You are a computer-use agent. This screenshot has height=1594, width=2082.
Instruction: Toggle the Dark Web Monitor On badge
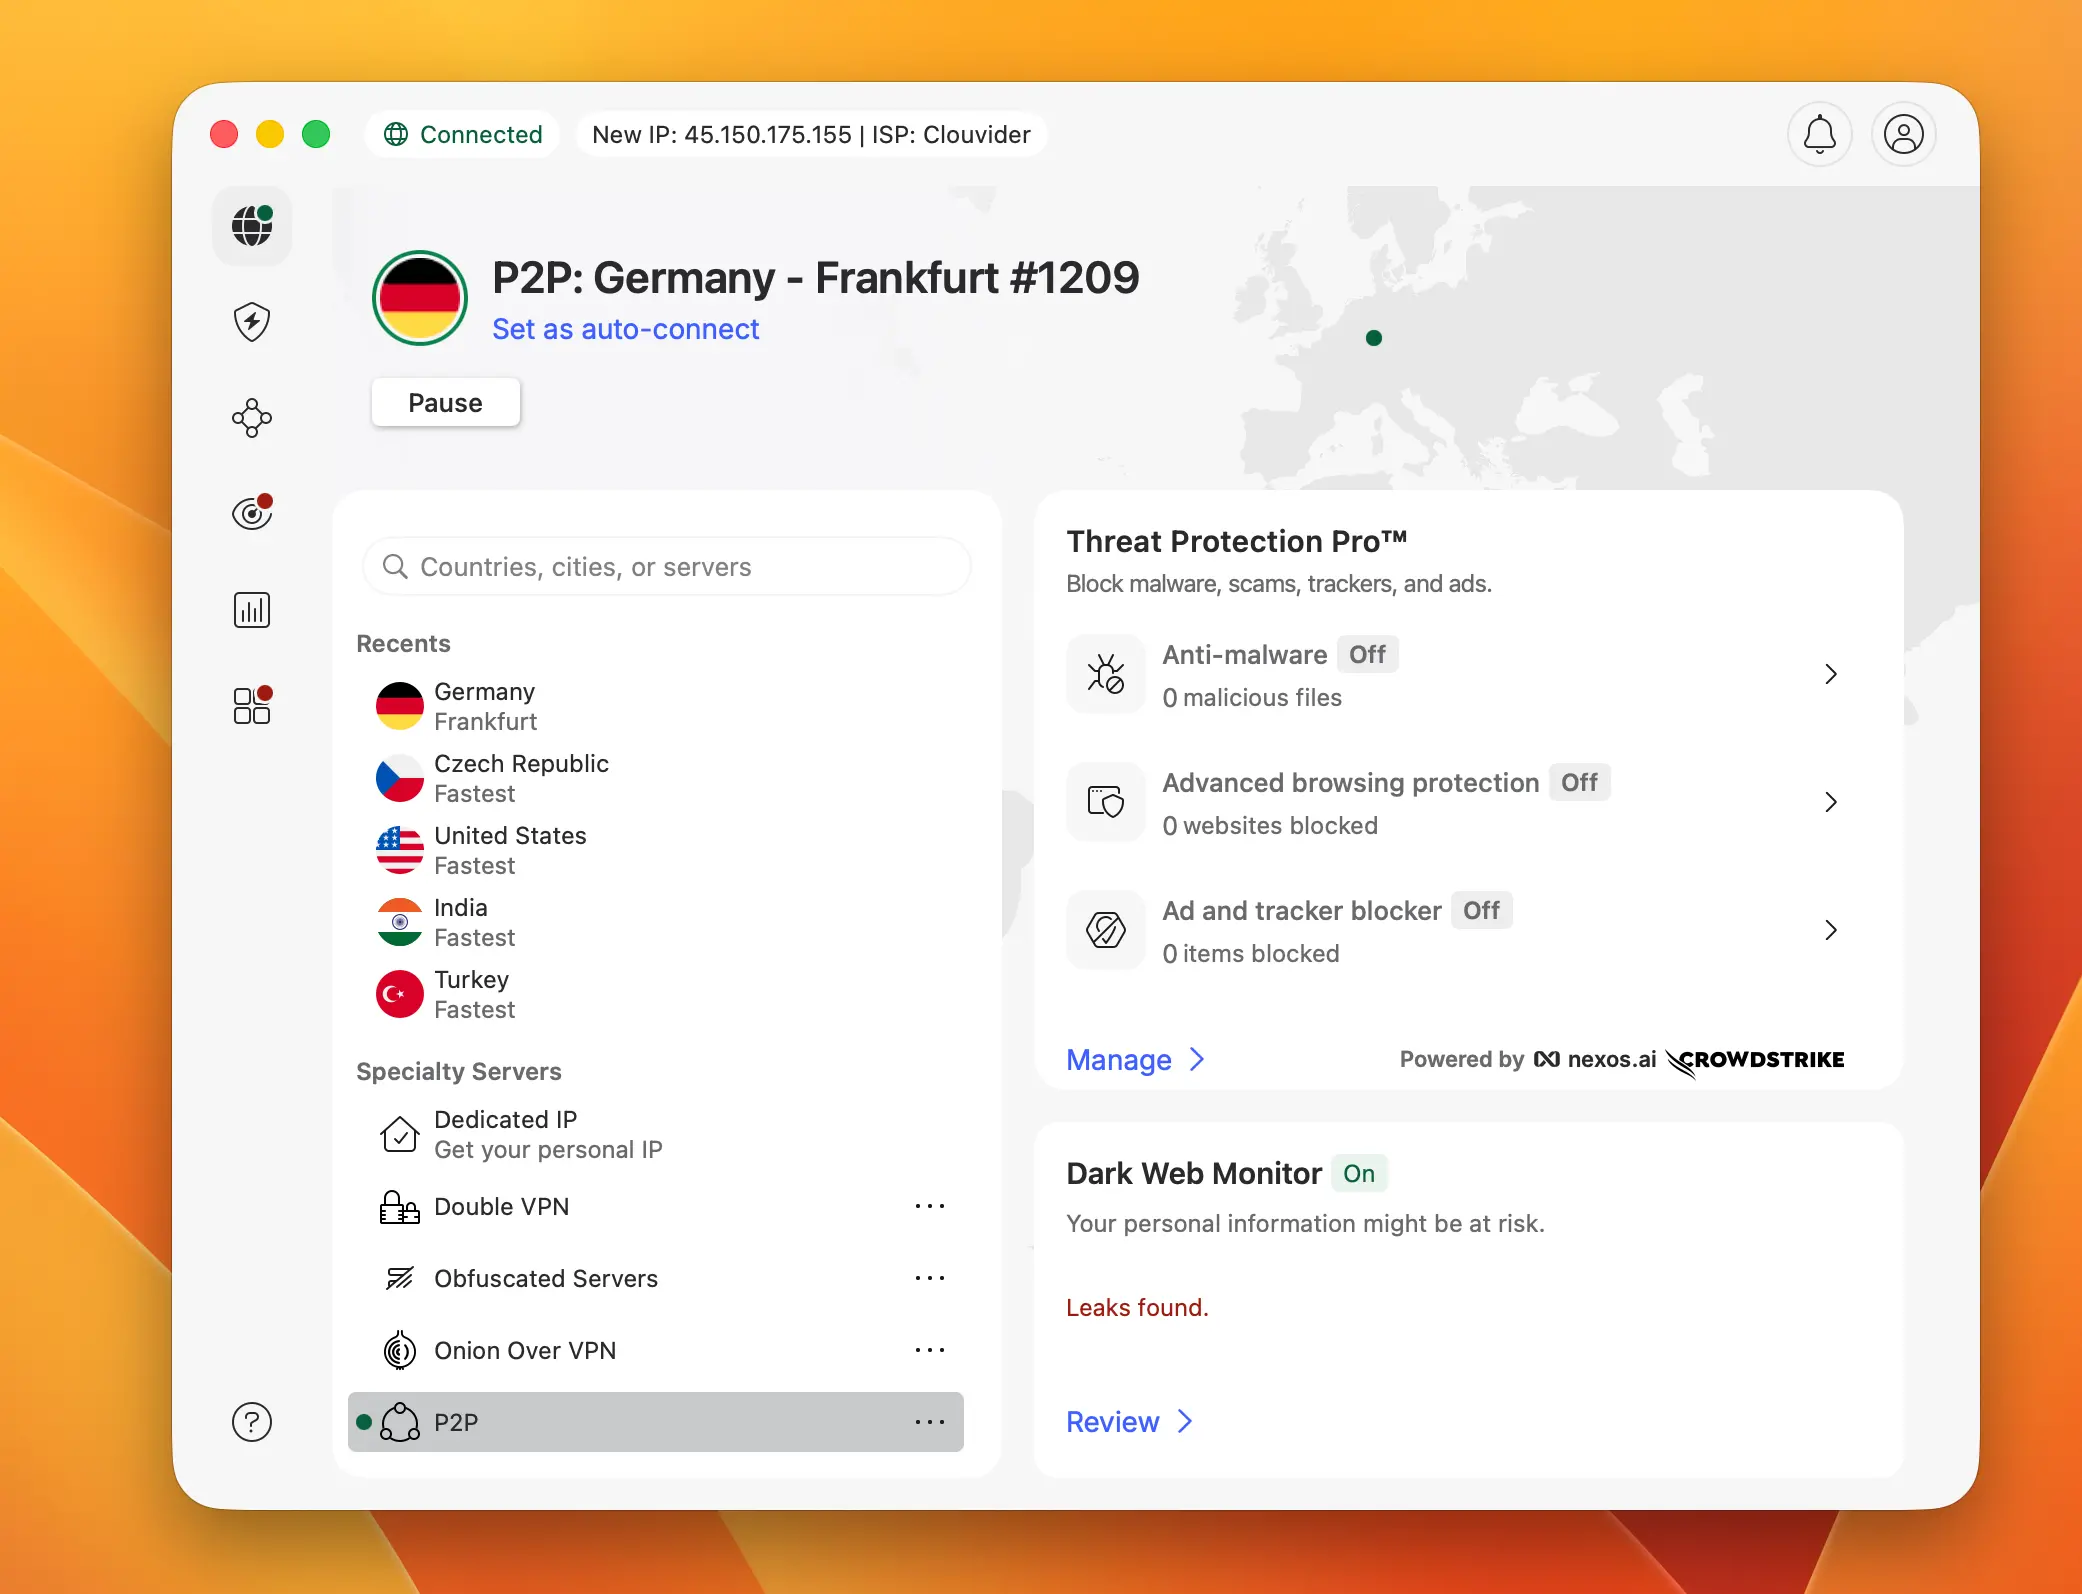coord(1359,1173)
